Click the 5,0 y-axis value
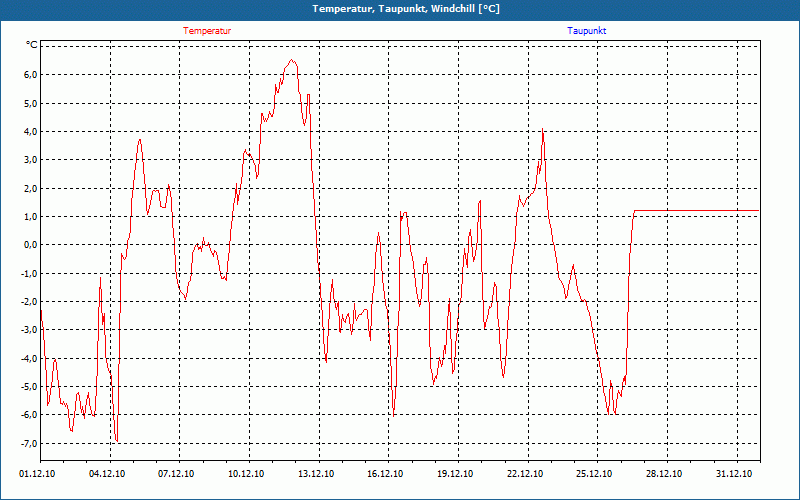Image resolution: width=800 pixels, height=500 pixels. tap(30, 103)
